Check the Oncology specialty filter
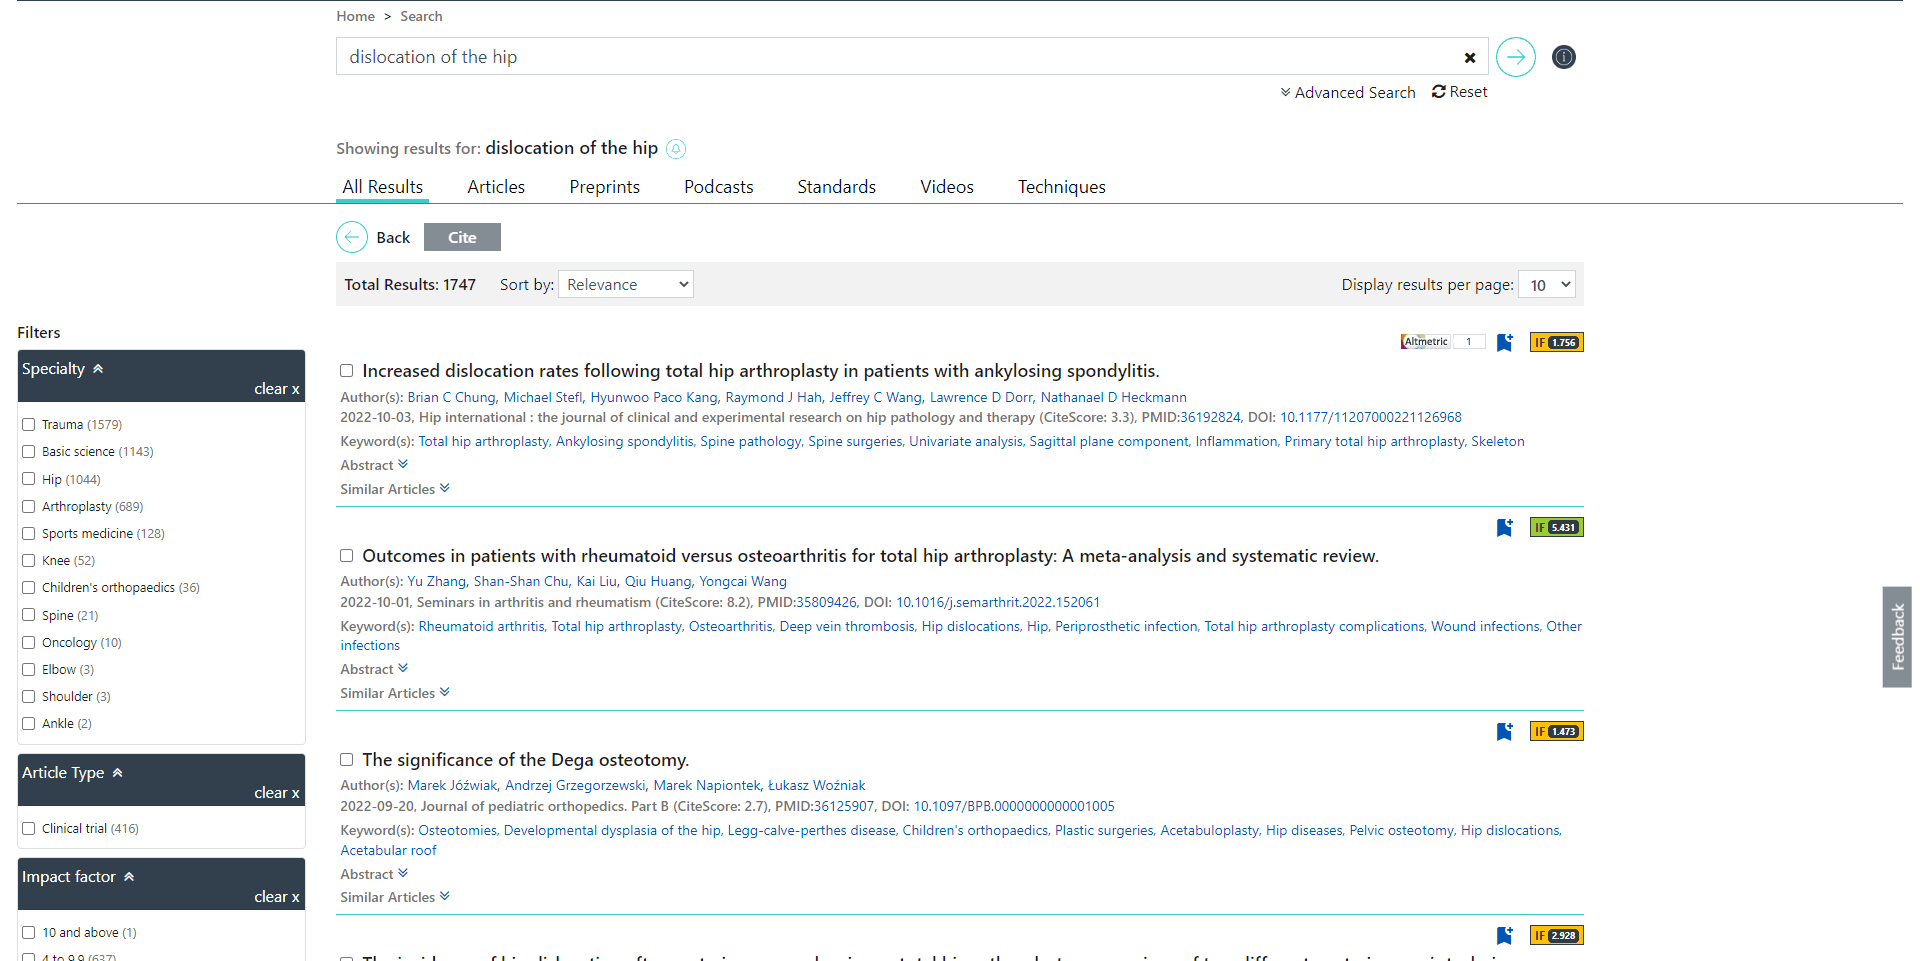 (29, 643)
